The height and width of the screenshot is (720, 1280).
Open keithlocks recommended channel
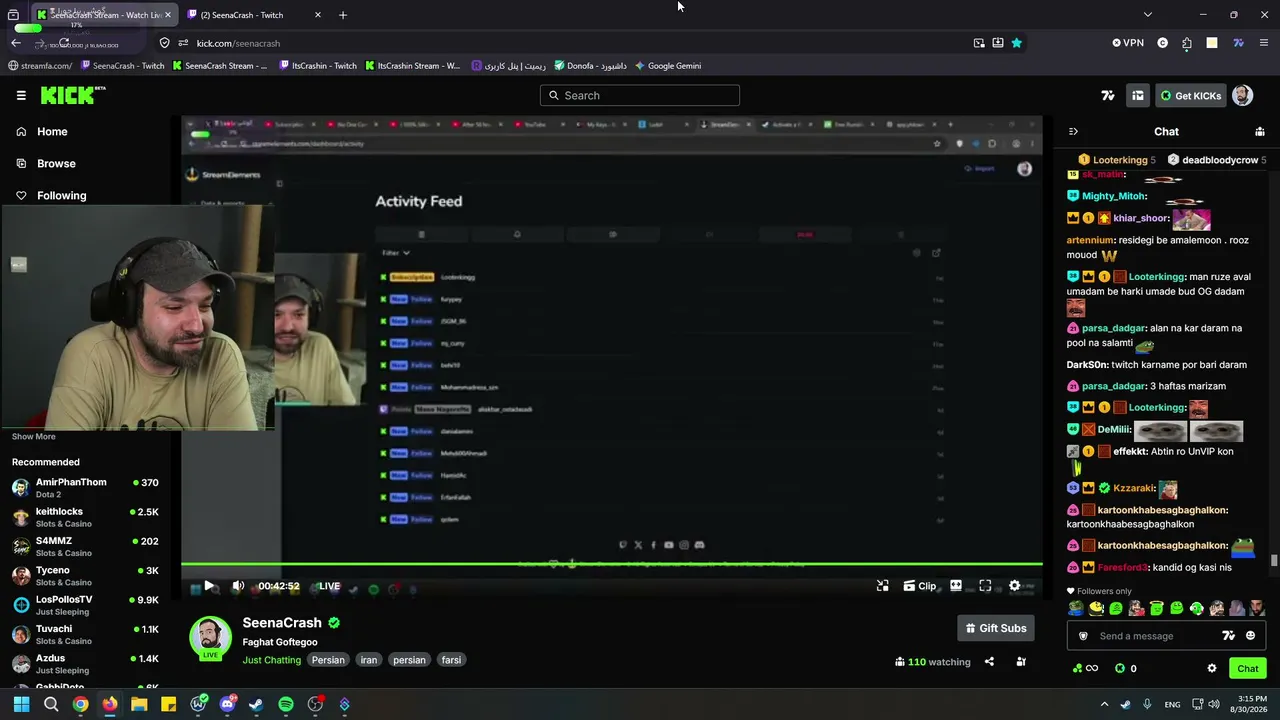[x=85, y=517]
